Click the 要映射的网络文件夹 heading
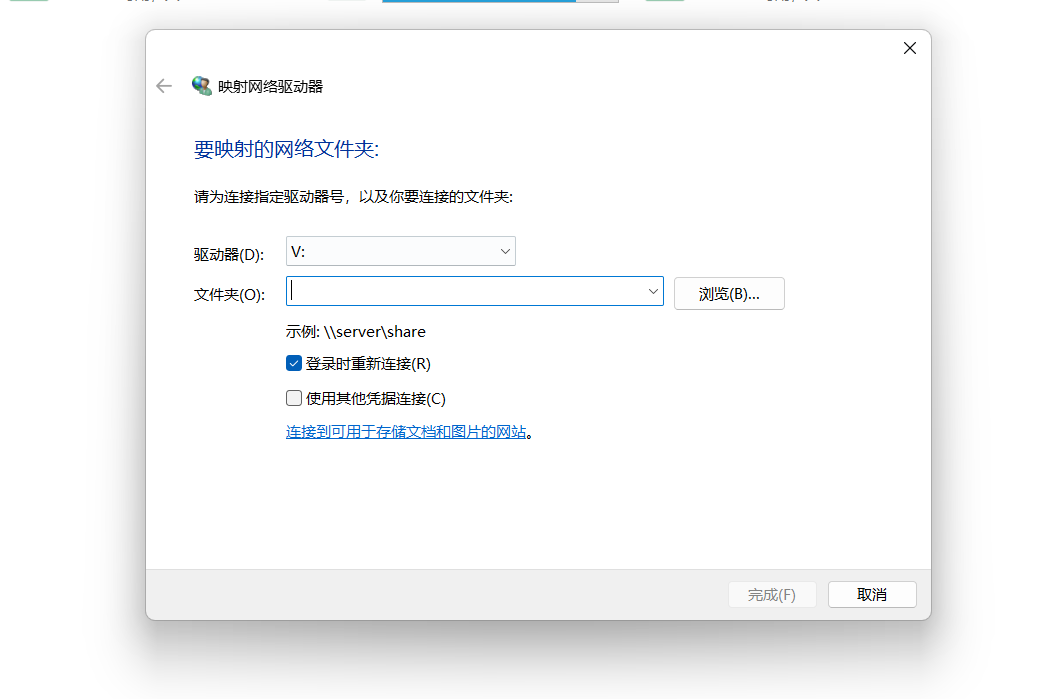The height and width of the screenshot is (699, 1053). click(287, 149)
